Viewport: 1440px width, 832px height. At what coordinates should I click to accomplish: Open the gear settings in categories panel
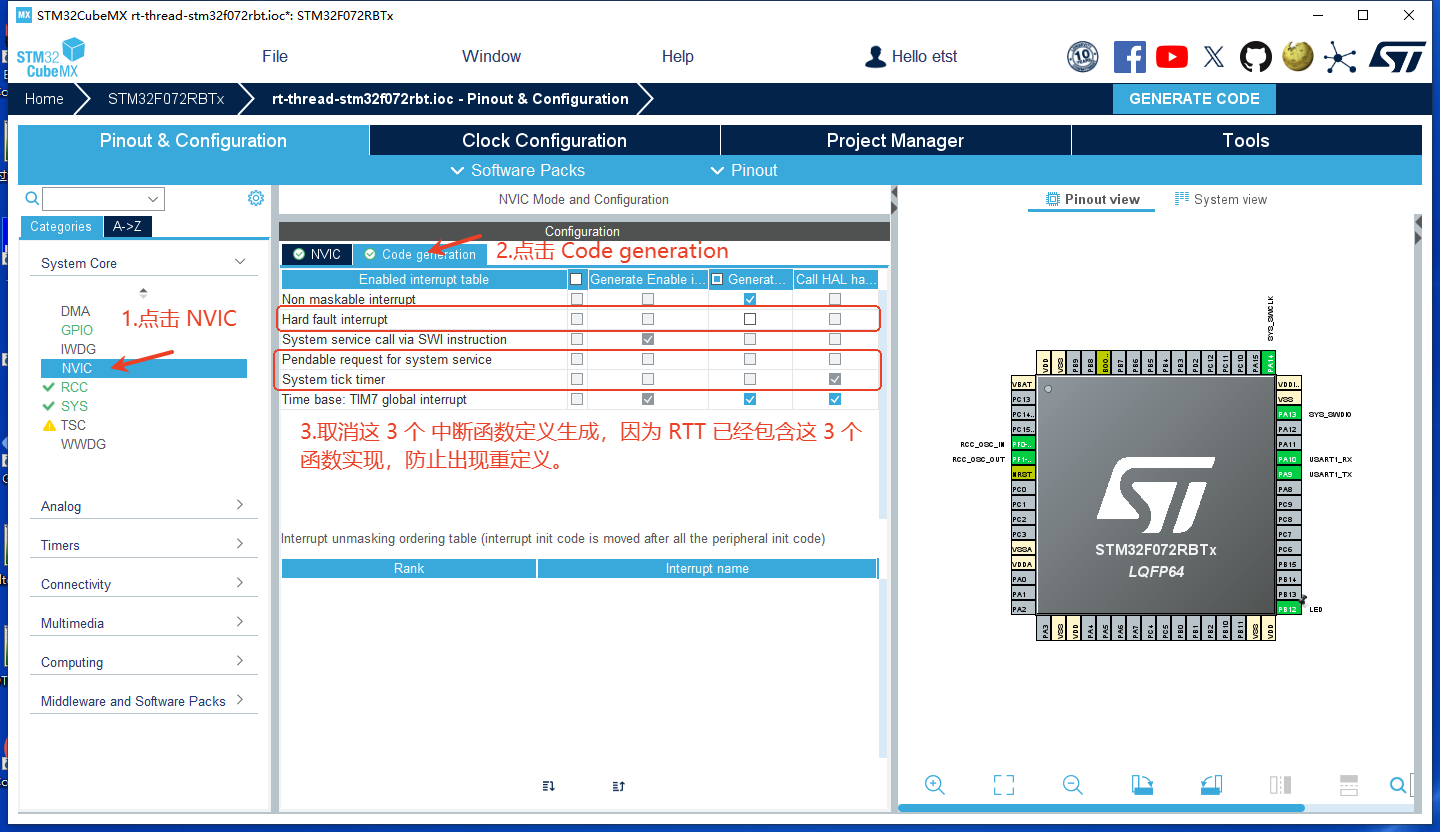(x=256, y=198)
